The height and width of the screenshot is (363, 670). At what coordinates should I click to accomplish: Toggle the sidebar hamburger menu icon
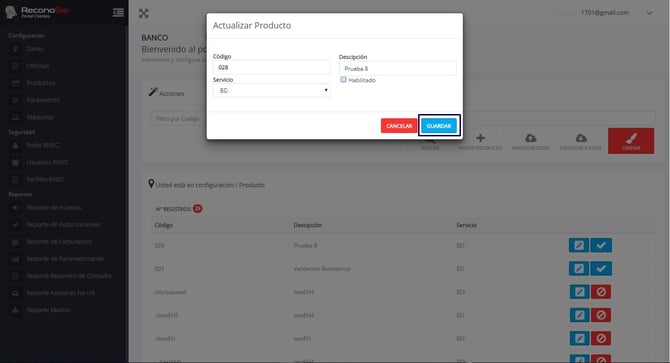[x=118, y=13]
